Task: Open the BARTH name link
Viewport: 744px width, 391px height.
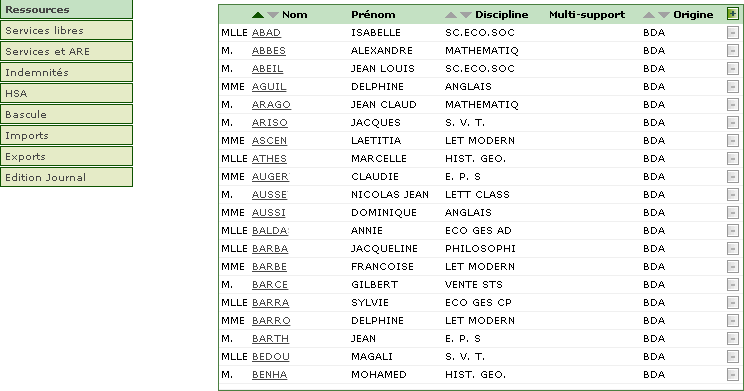Action: pyautogui.click(x=270, y=339)
